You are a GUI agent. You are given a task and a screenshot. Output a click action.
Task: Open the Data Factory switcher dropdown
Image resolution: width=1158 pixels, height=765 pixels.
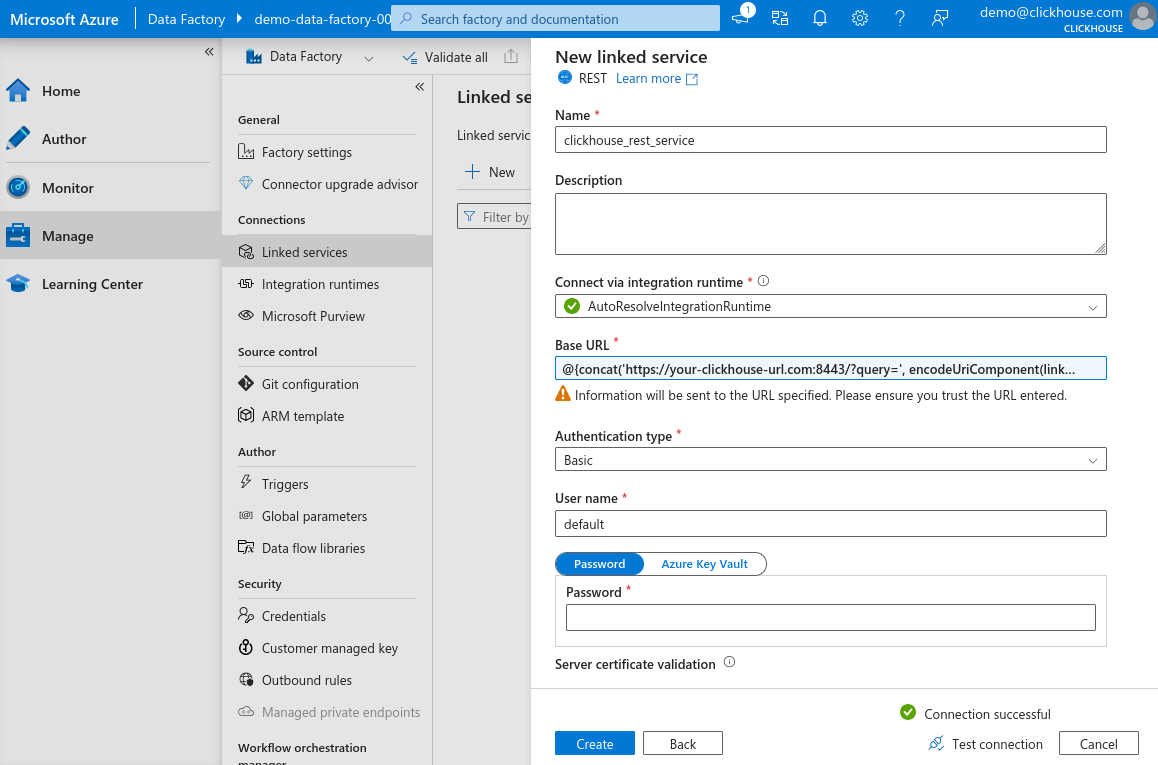pos(369,57)
